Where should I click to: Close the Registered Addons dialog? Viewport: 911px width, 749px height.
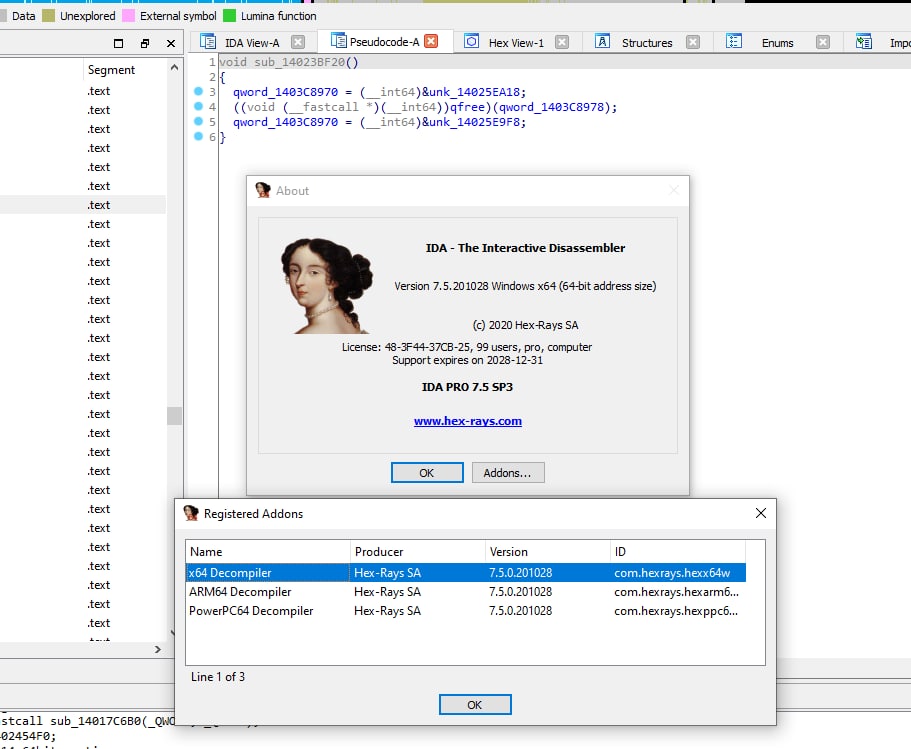761,513
